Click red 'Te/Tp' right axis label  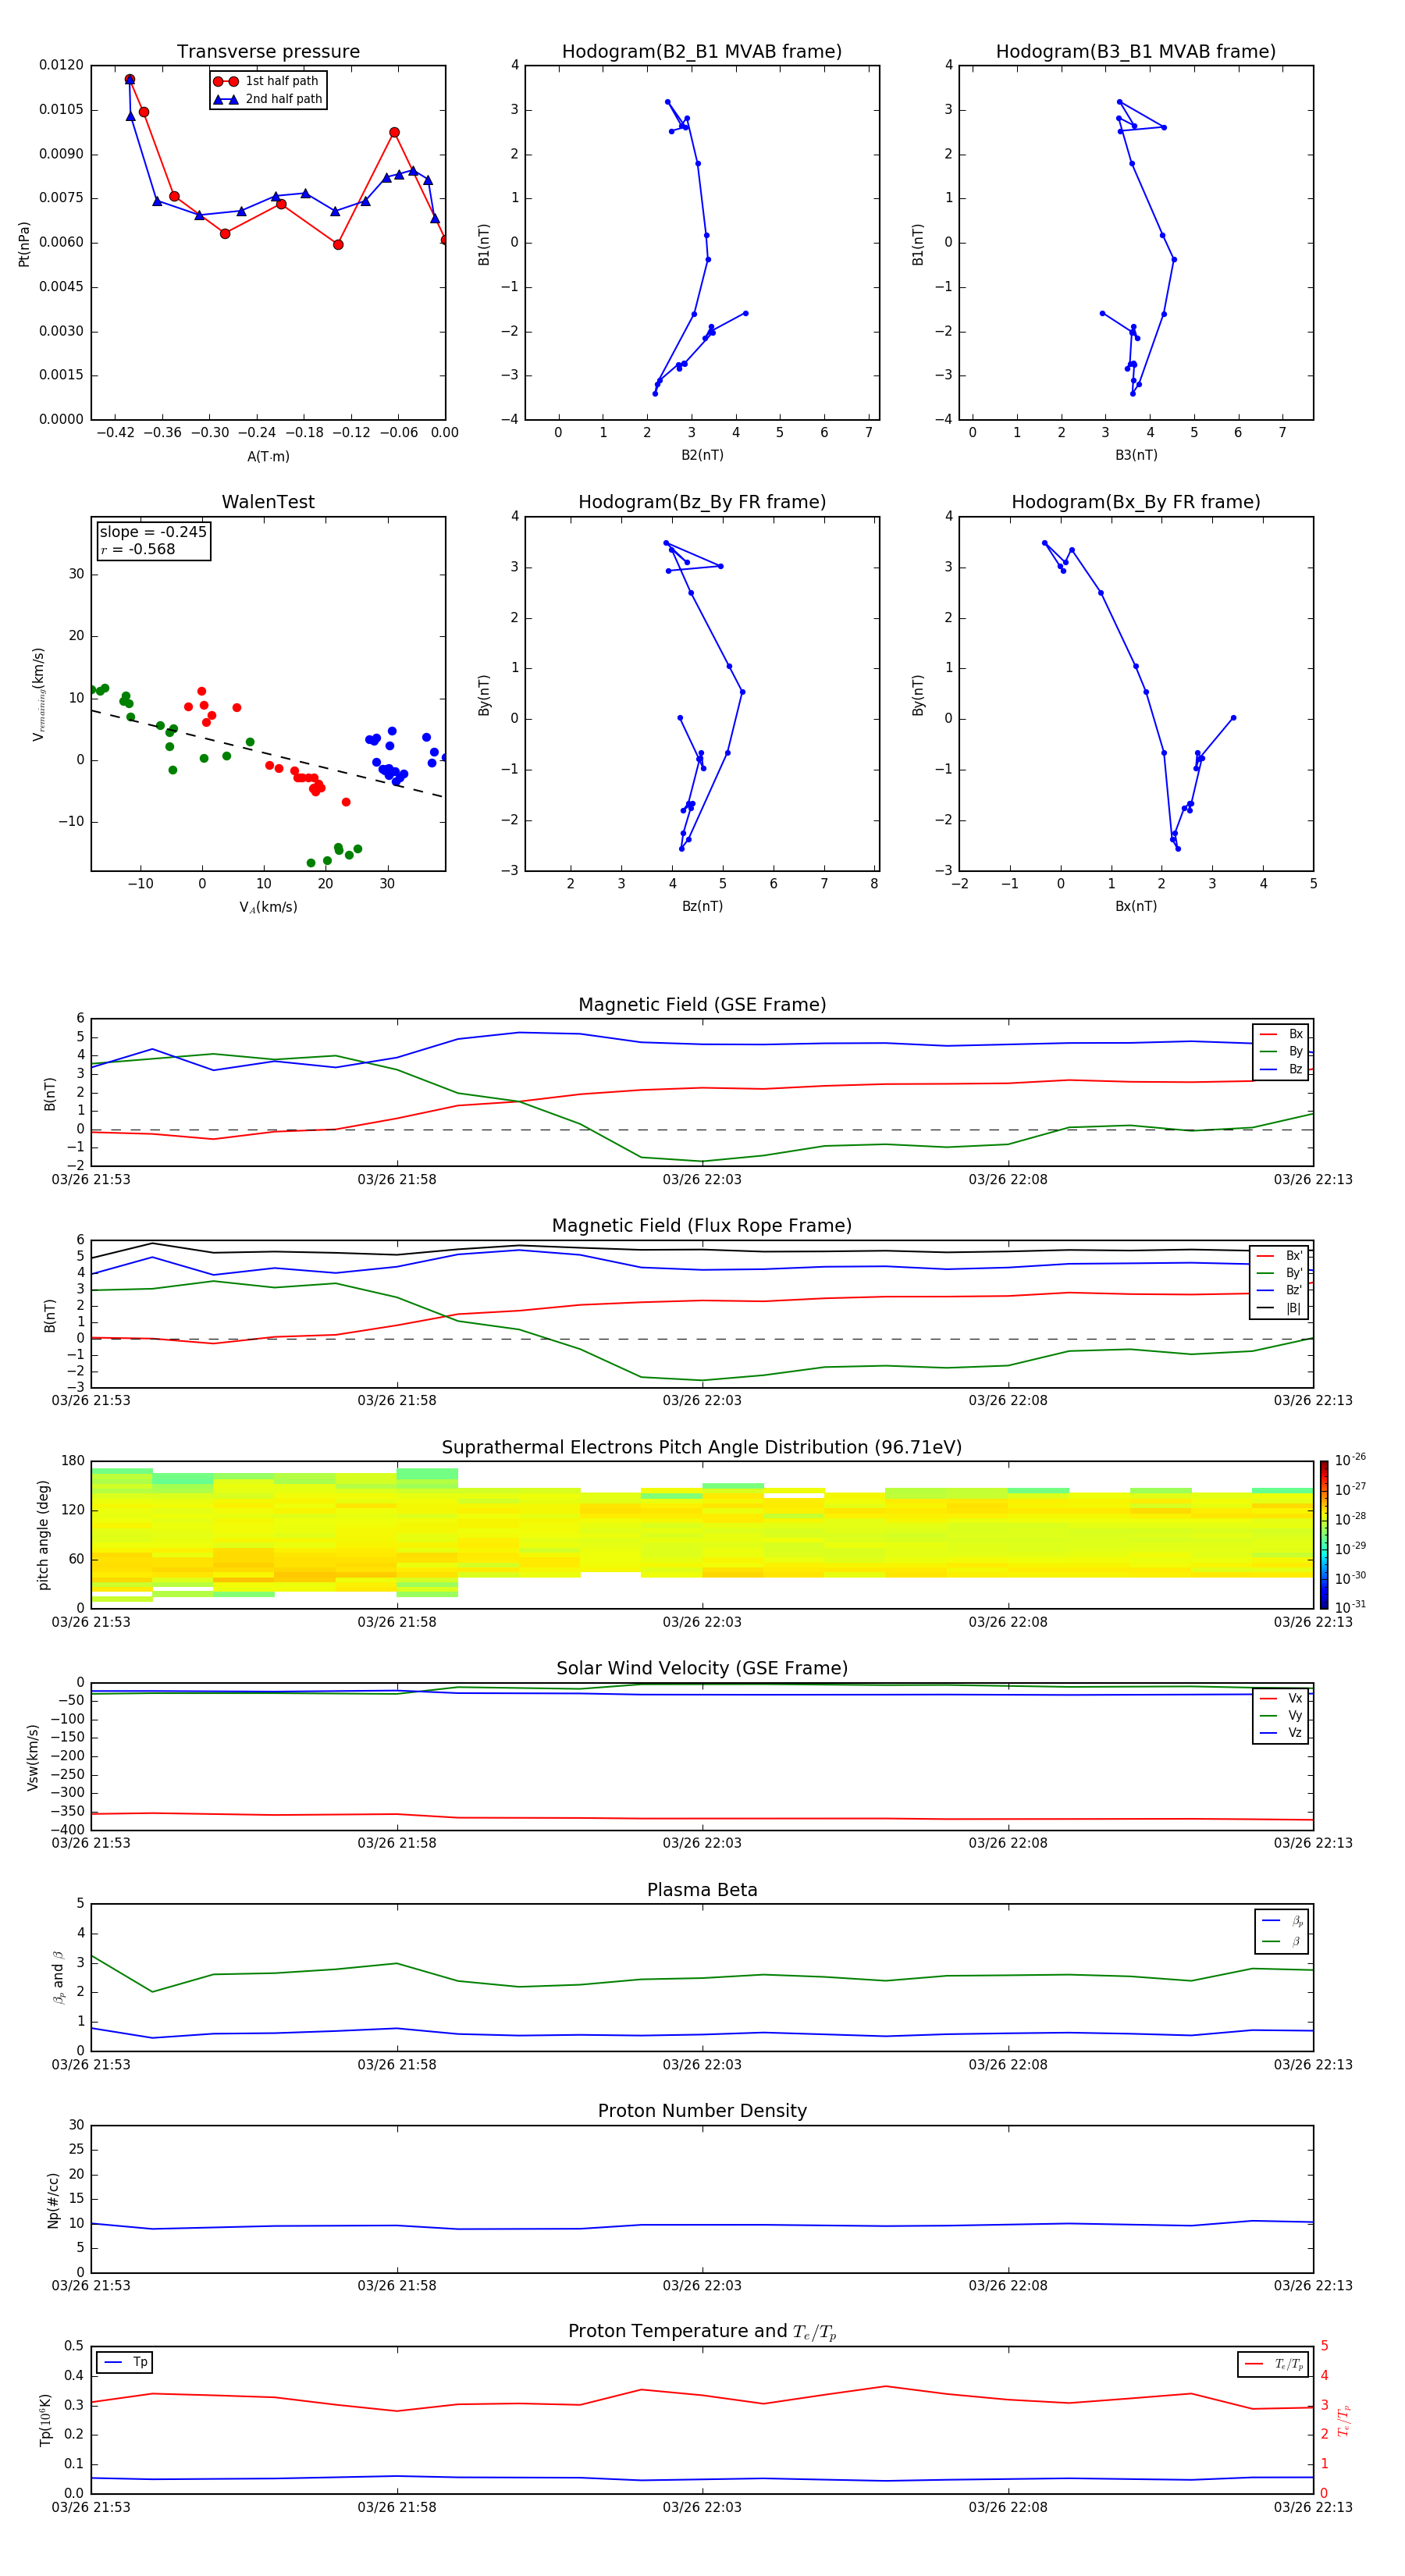point(1344,2421)
